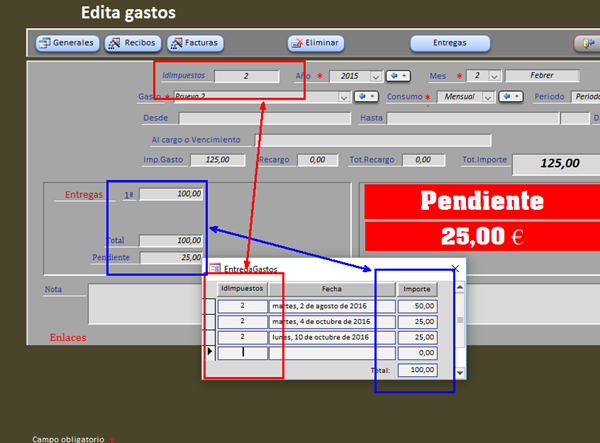This screenshot has width=600, height=443.
Task: Click the Importe cell 50,00
Action: click(417, 306)
